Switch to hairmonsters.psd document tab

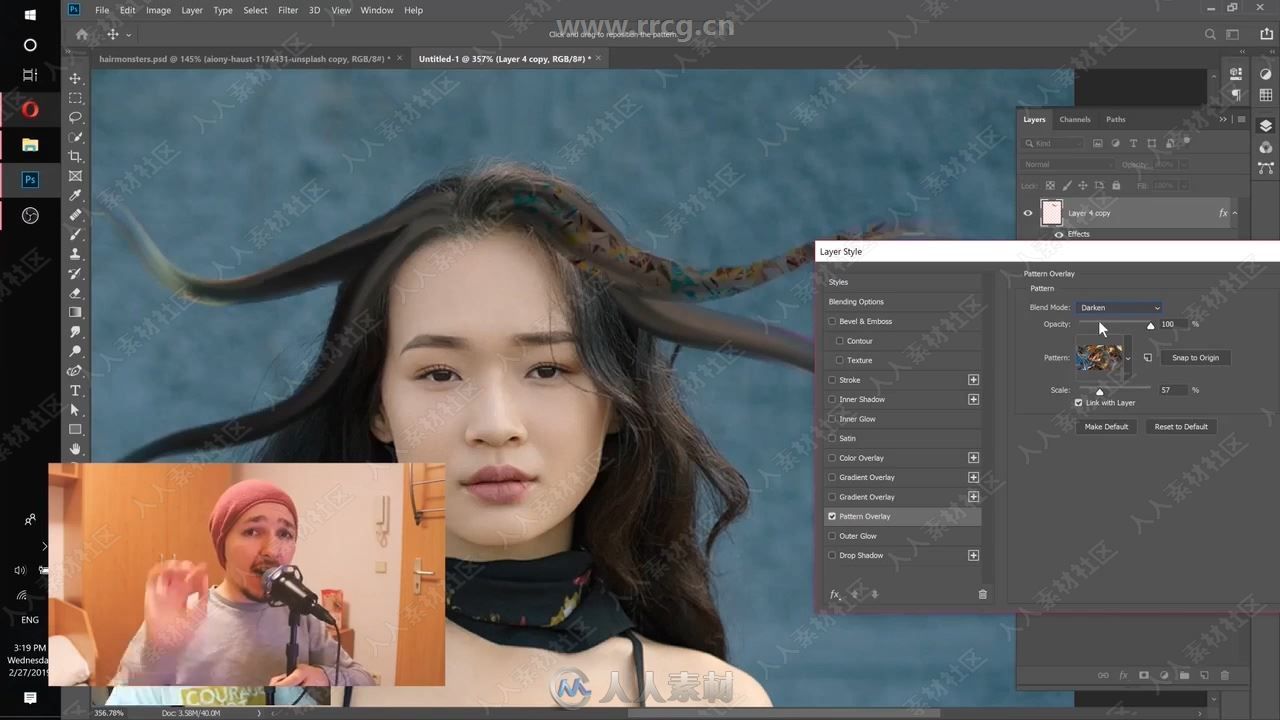(x=244, y=58)
